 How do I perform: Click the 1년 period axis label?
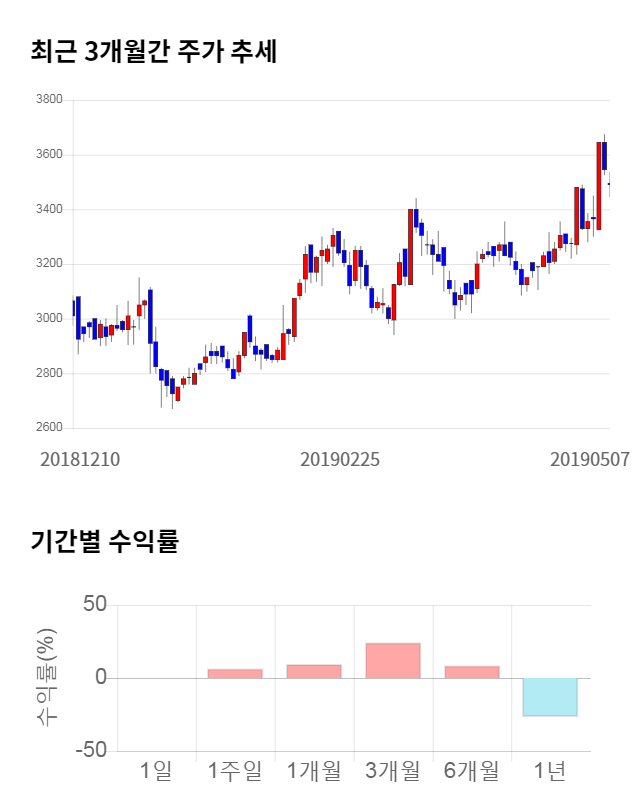550,771
